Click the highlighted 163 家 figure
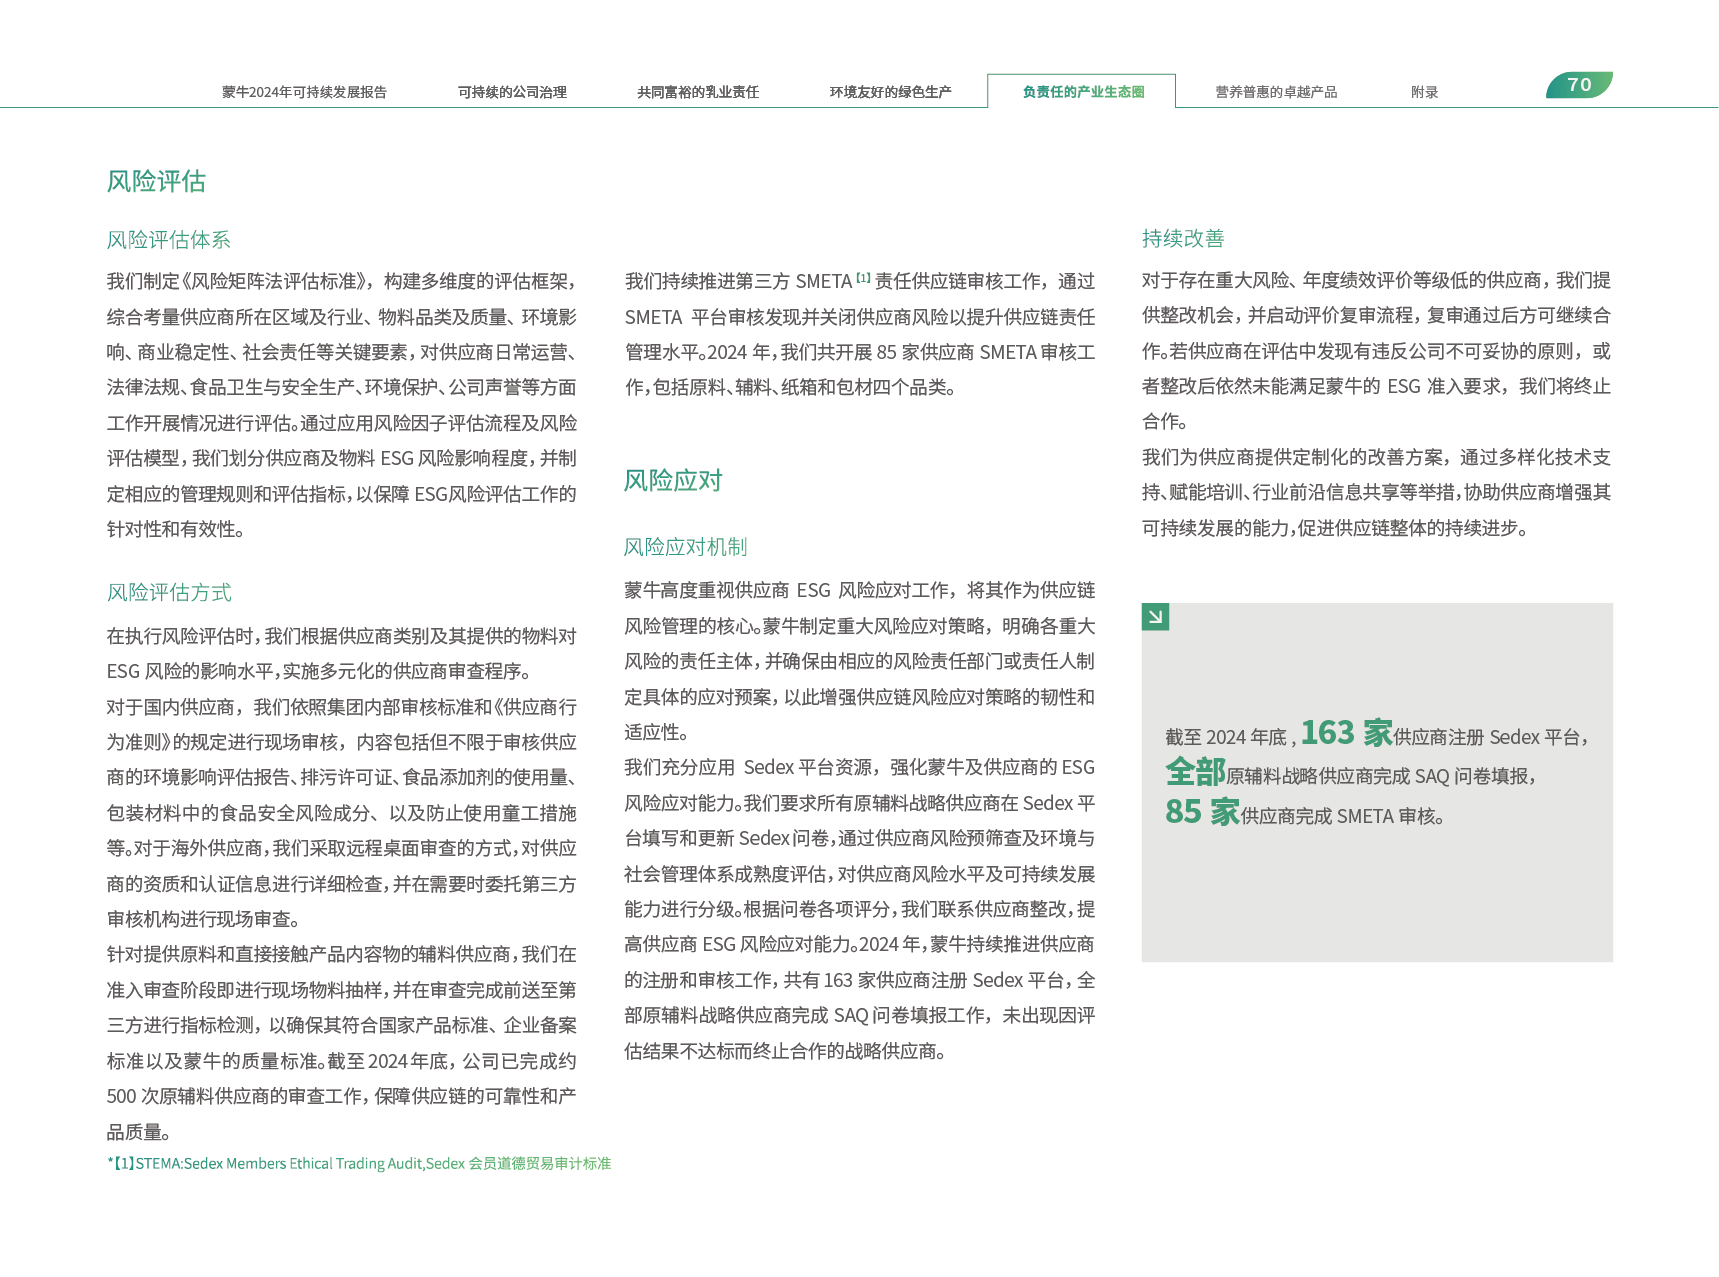 [x=1346, y=733]
